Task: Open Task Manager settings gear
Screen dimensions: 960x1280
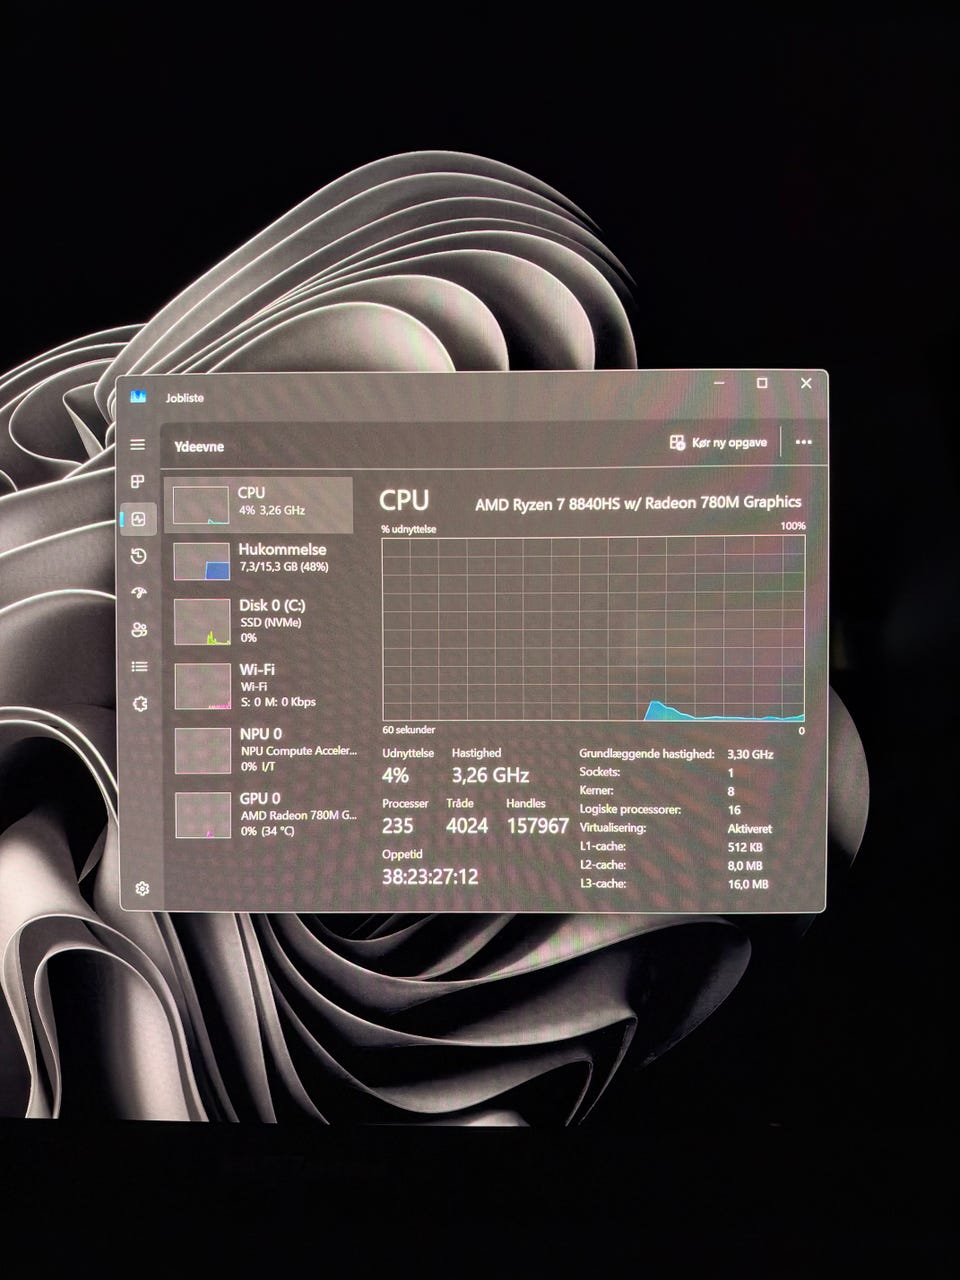Action: (x=142, y=888)
